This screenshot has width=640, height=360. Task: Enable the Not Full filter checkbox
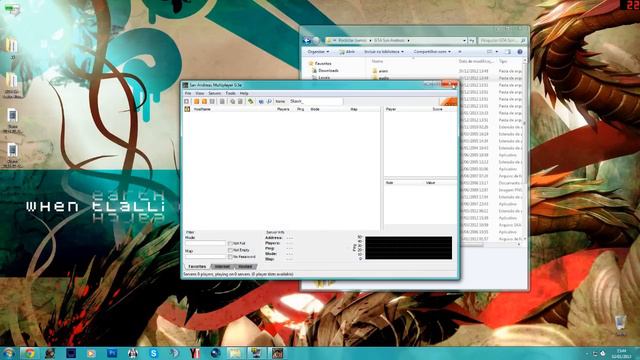pyautogui.click(x=230, y=244)
